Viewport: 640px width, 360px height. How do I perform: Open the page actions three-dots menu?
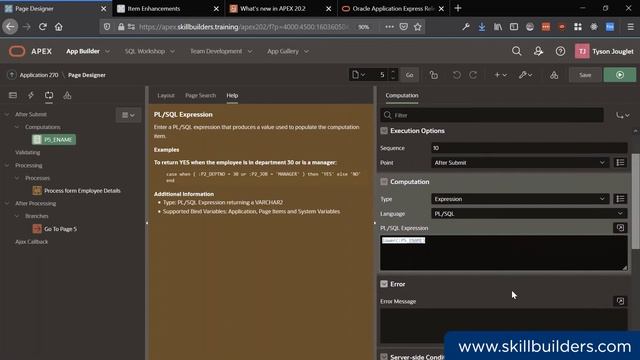coord(389,27)
